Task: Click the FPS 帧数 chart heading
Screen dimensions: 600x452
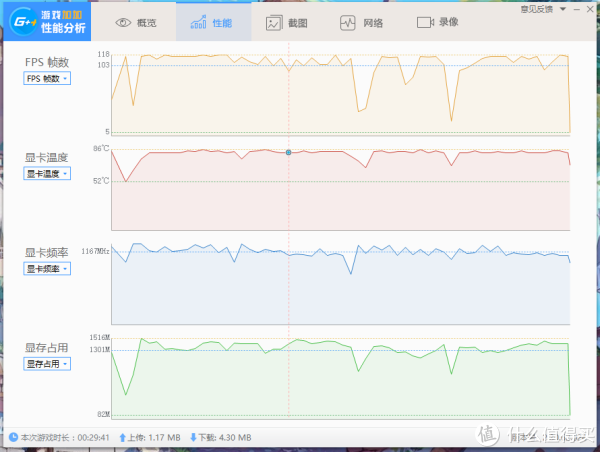Action: coord(47,62)
